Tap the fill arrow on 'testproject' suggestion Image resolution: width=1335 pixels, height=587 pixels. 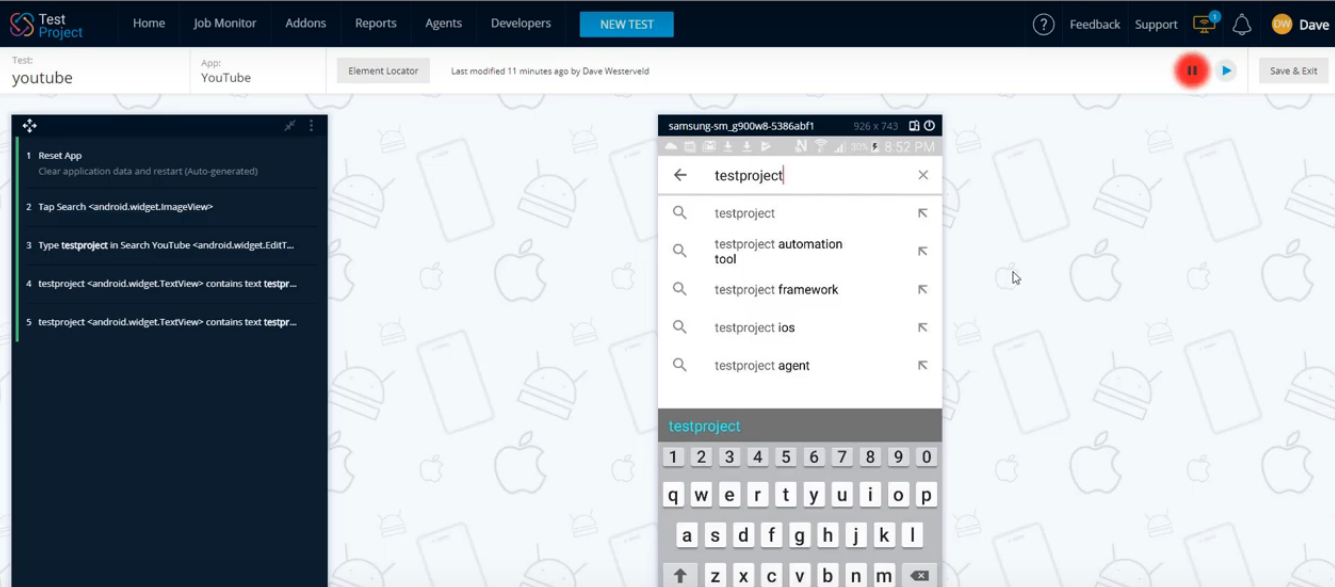[923, 213]
